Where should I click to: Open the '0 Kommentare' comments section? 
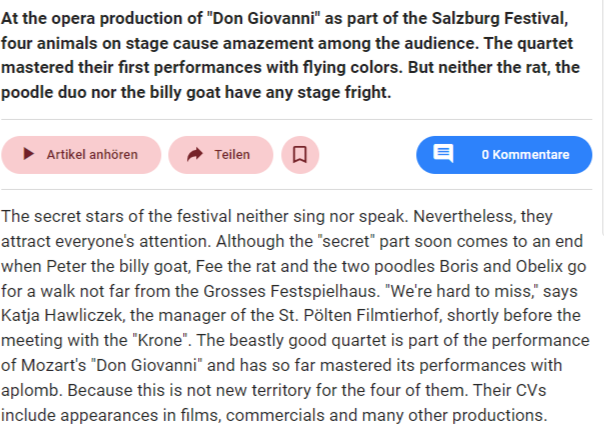click(x=504, y=154)
